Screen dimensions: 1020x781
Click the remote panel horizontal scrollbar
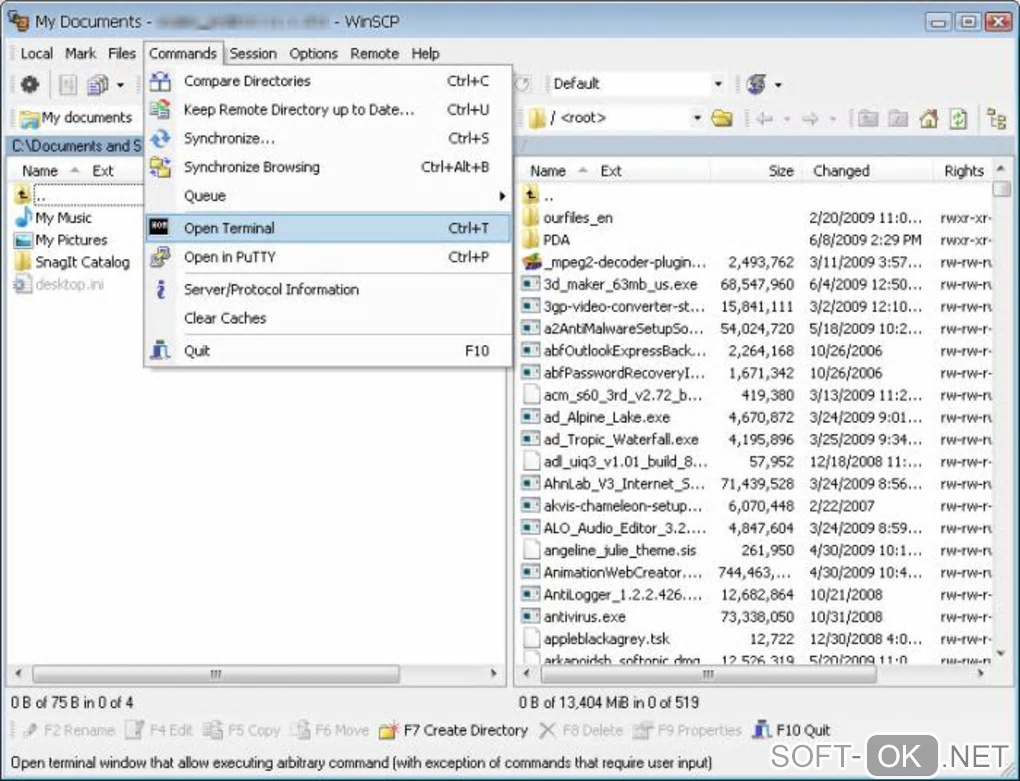click(x=708, y=674)
